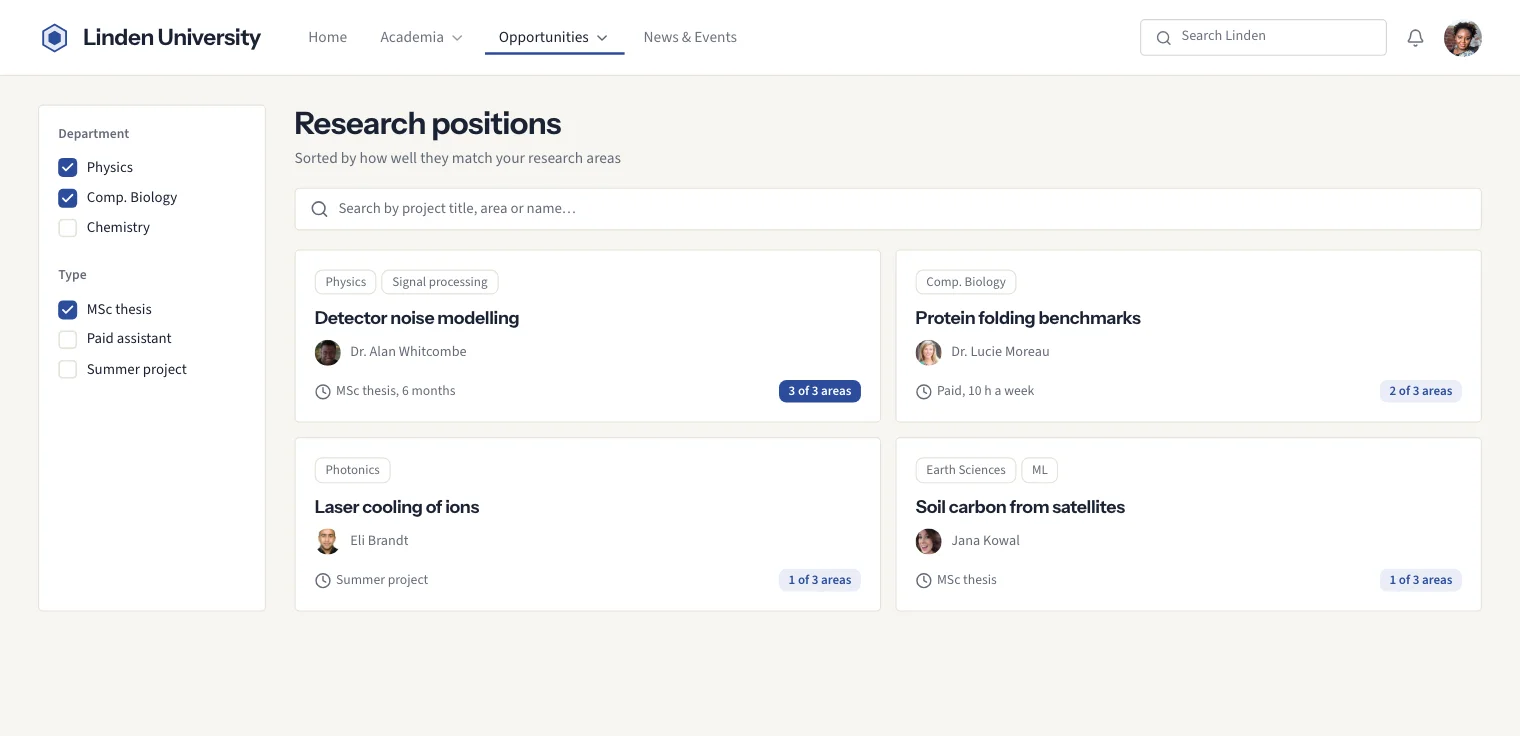
Task: Click the Signal processing tag
Action: [440, 282]
